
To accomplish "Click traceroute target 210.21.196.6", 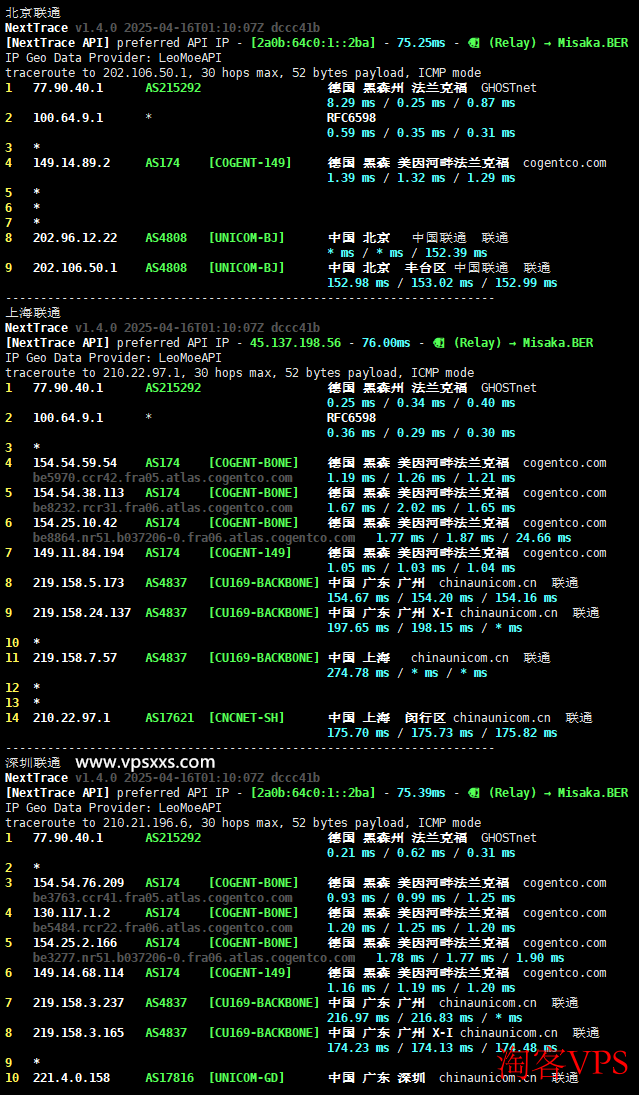I will [145, 823].
